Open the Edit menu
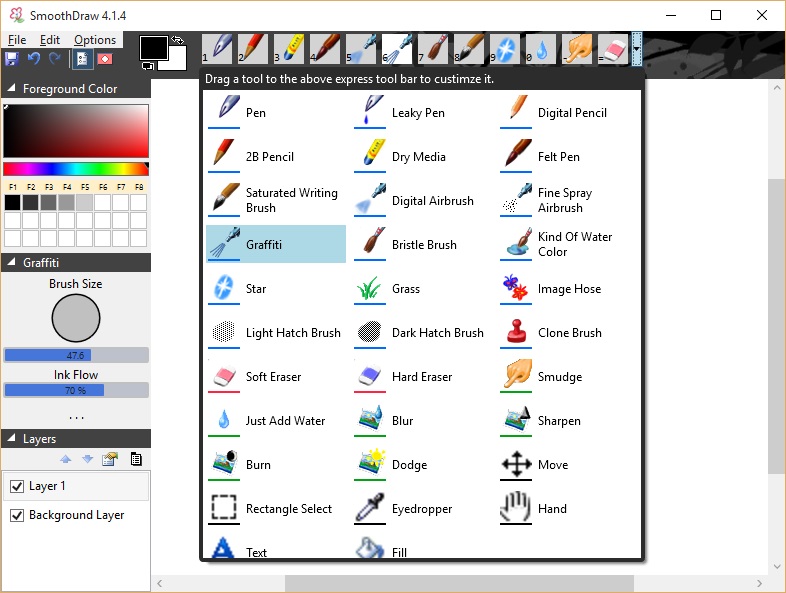 50,40
